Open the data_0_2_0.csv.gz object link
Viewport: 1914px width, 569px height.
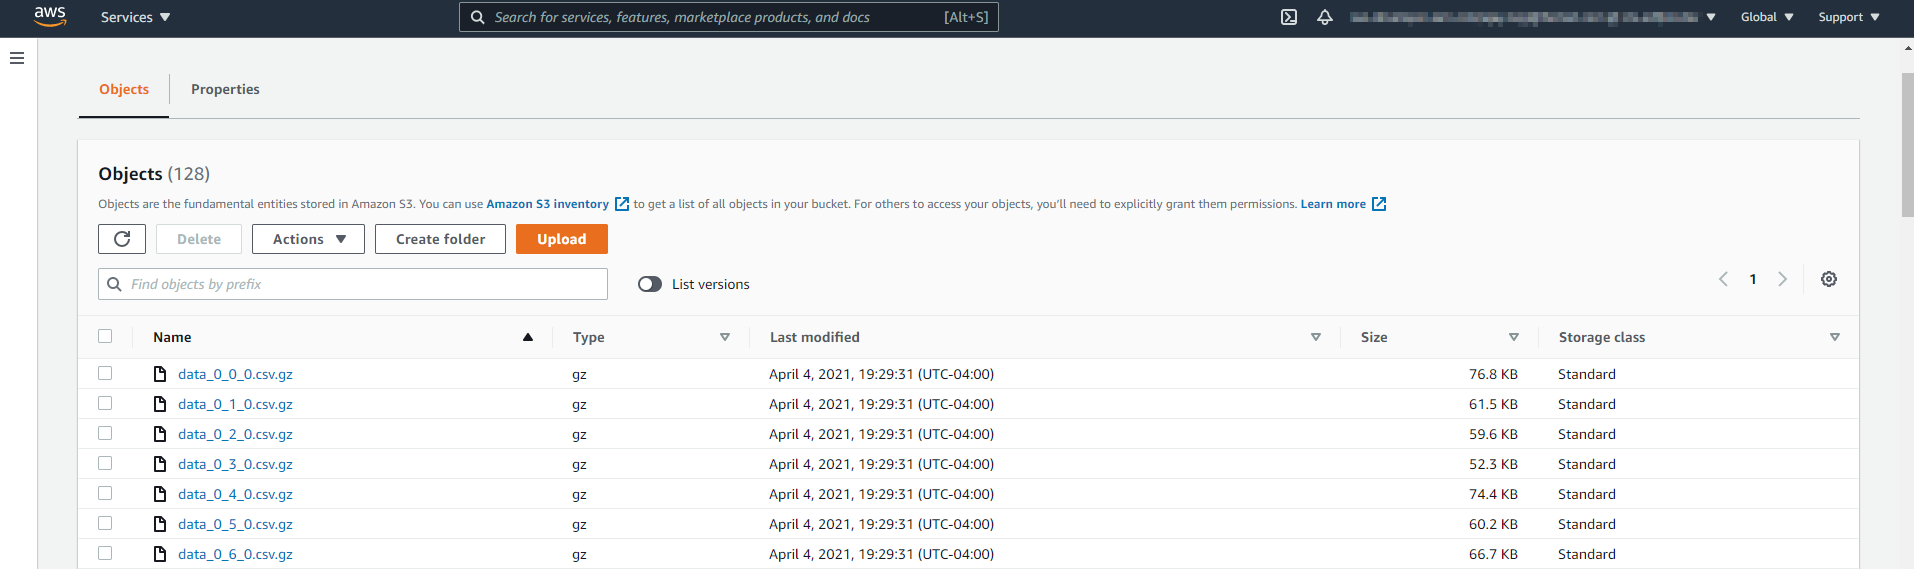235,434
